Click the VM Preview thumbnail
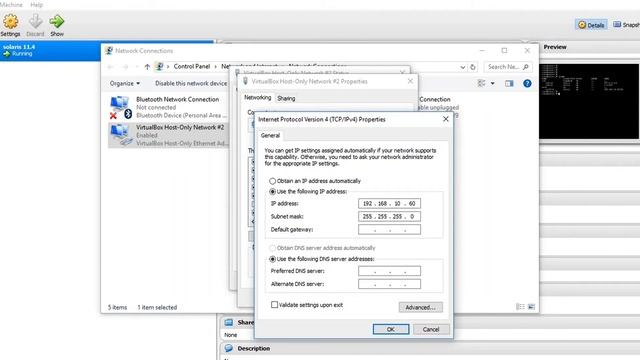 589,101
